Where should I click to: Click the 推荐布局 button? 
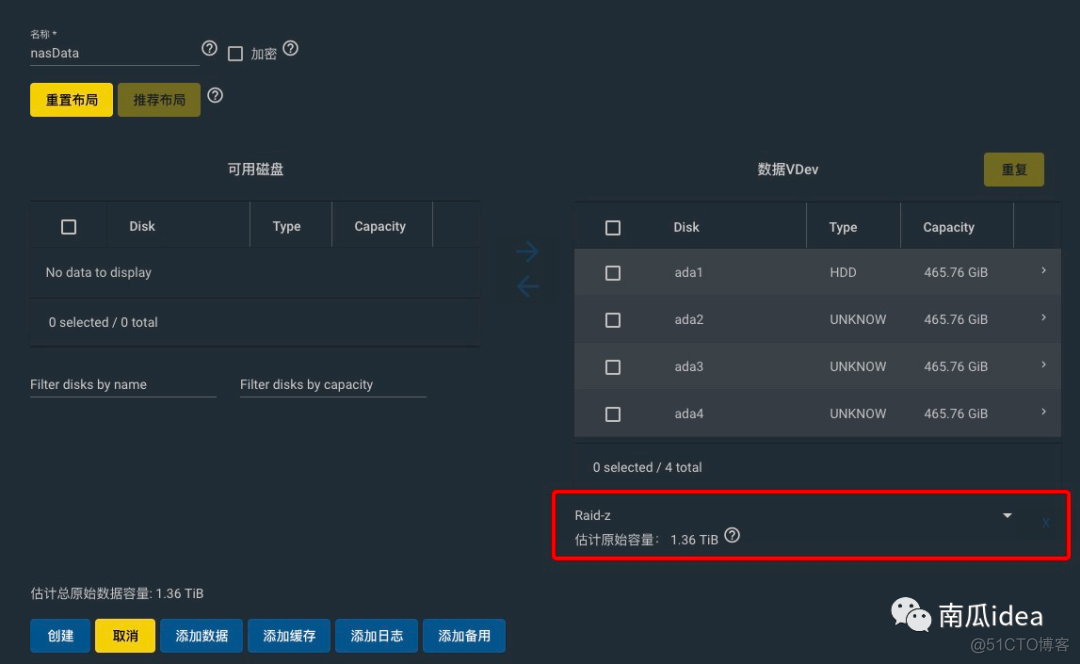(159, 100)
